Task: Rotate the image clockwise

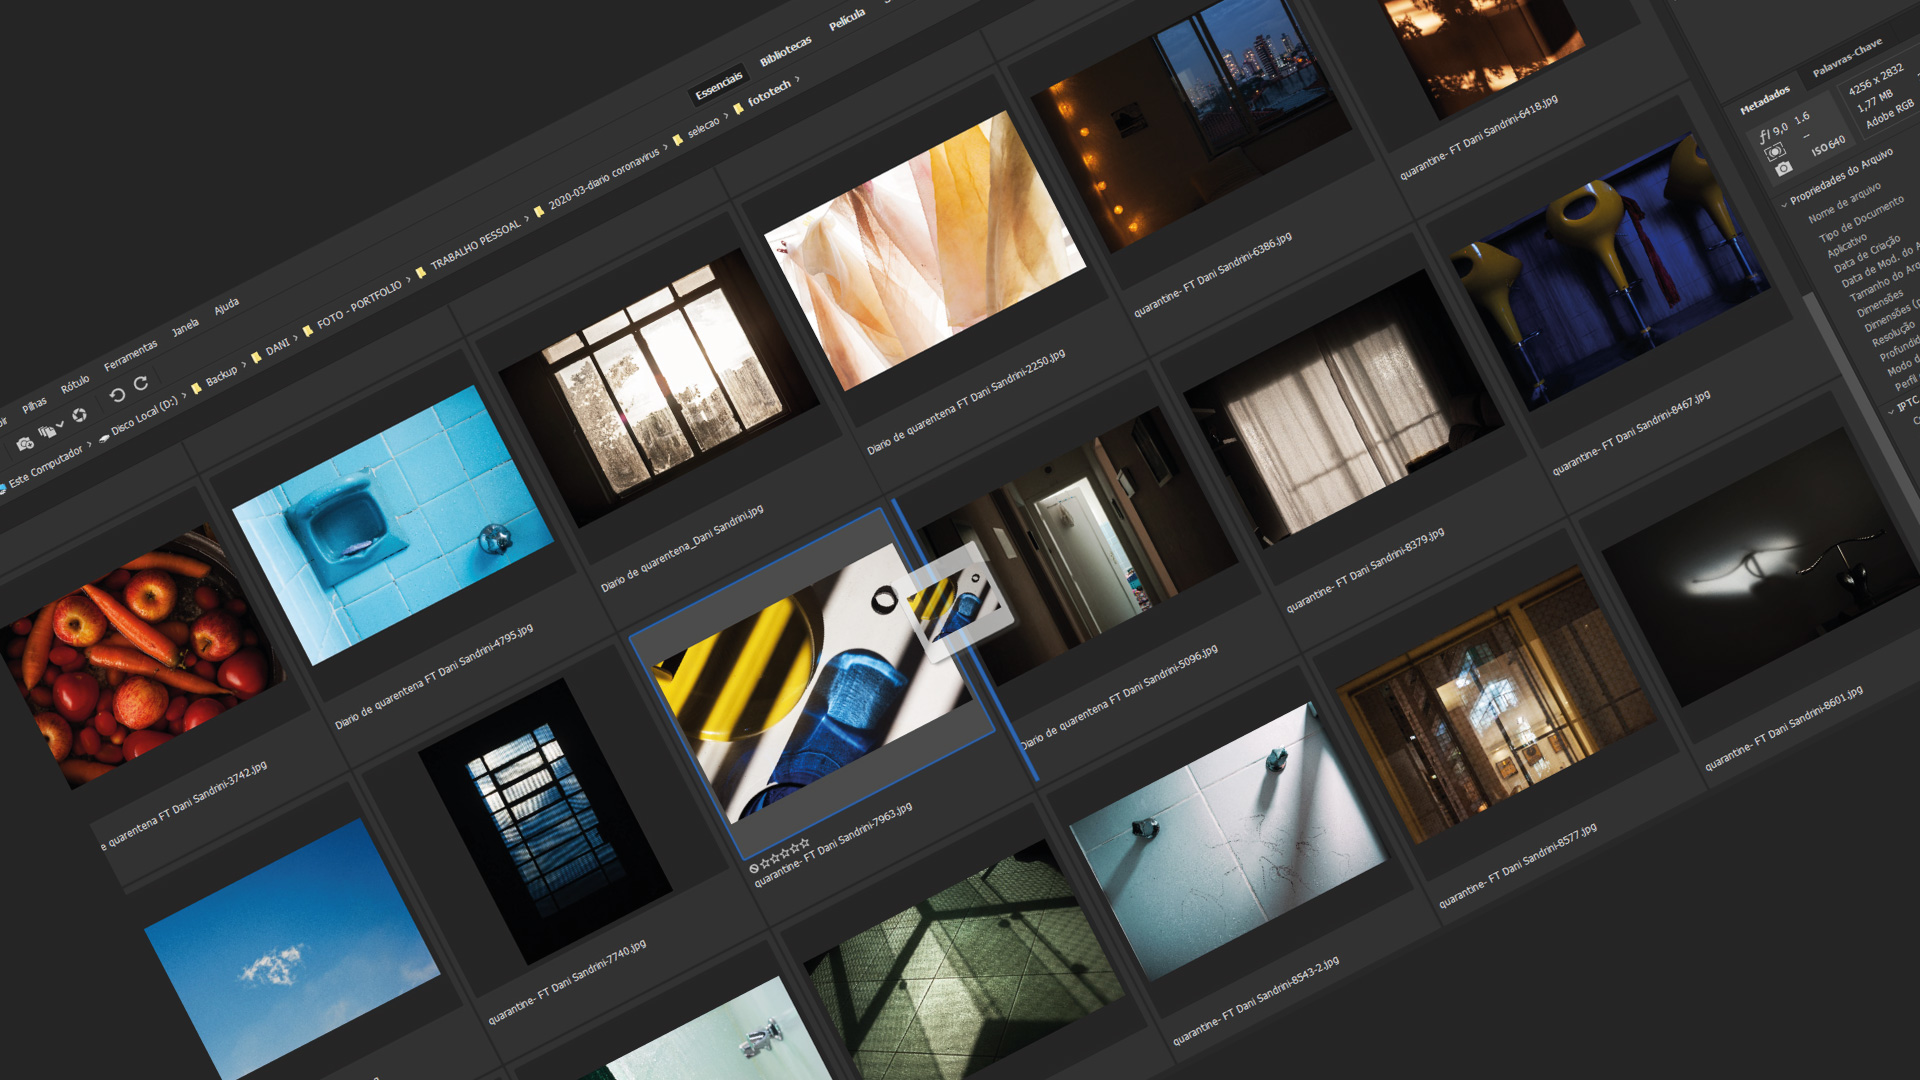Action: [141, 383]
